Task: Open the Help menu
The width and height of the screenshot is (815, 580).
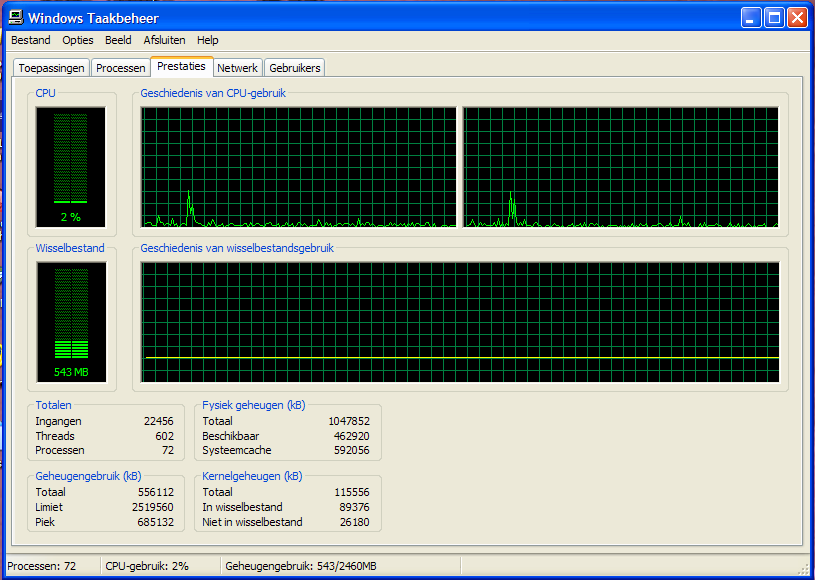Action: (x=207, y=40)
